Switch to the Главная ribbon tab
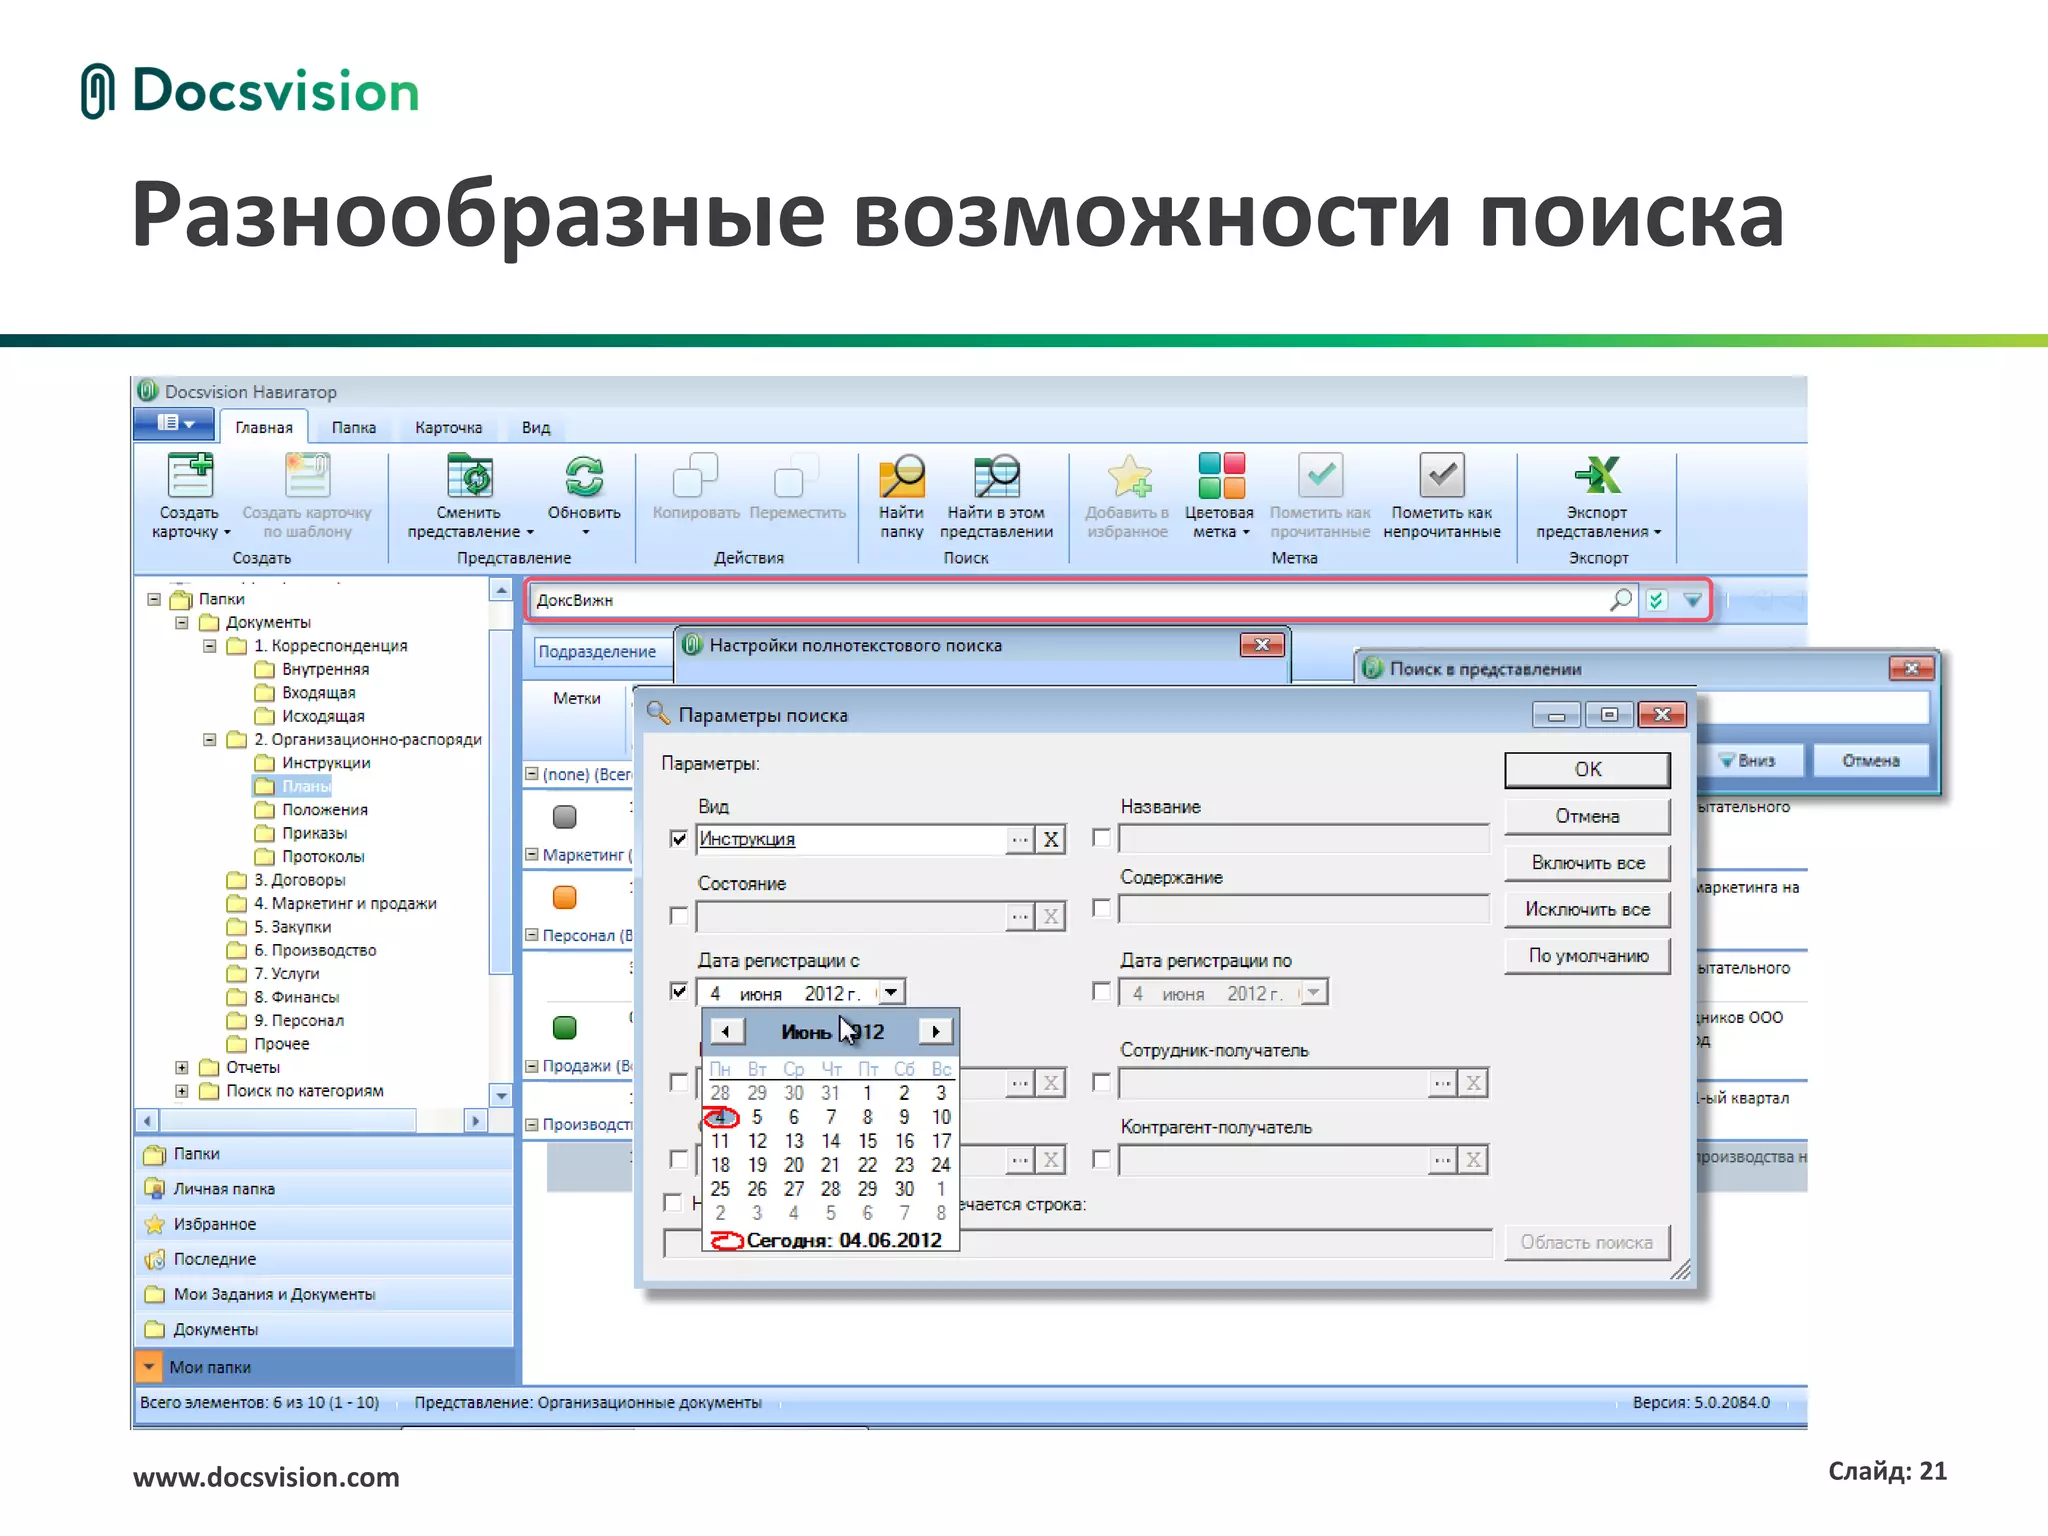The image size is (2048, 1536). pos(264,427)
